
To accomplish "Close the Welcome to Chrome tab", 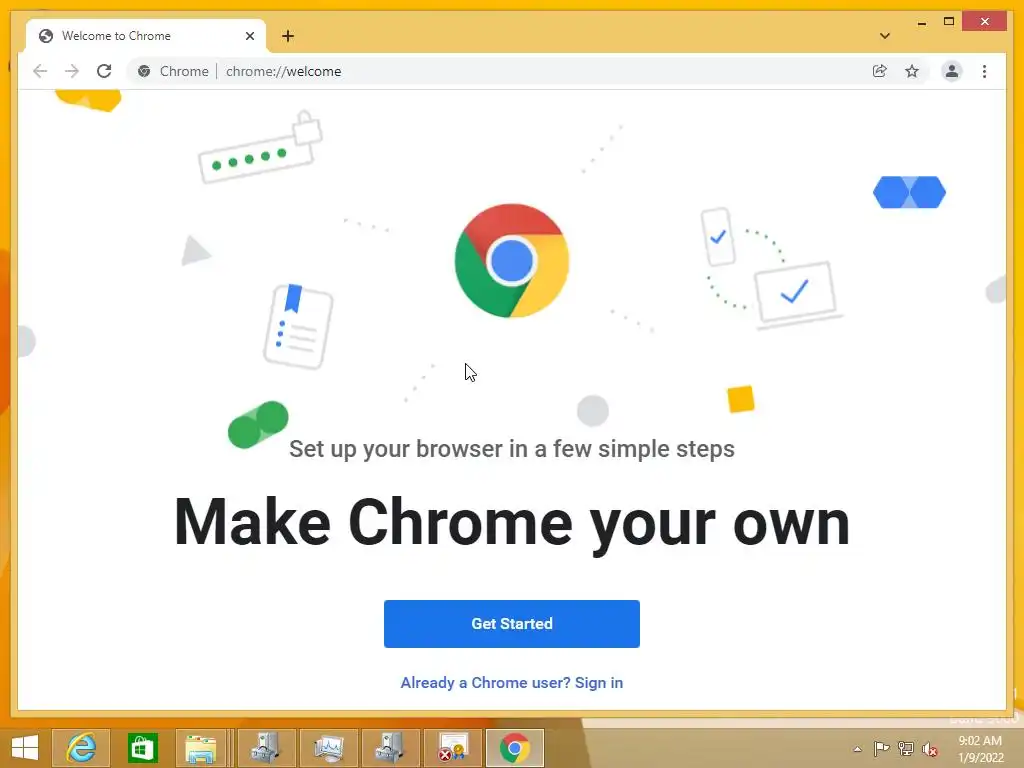I will click(x=249, y=36).
